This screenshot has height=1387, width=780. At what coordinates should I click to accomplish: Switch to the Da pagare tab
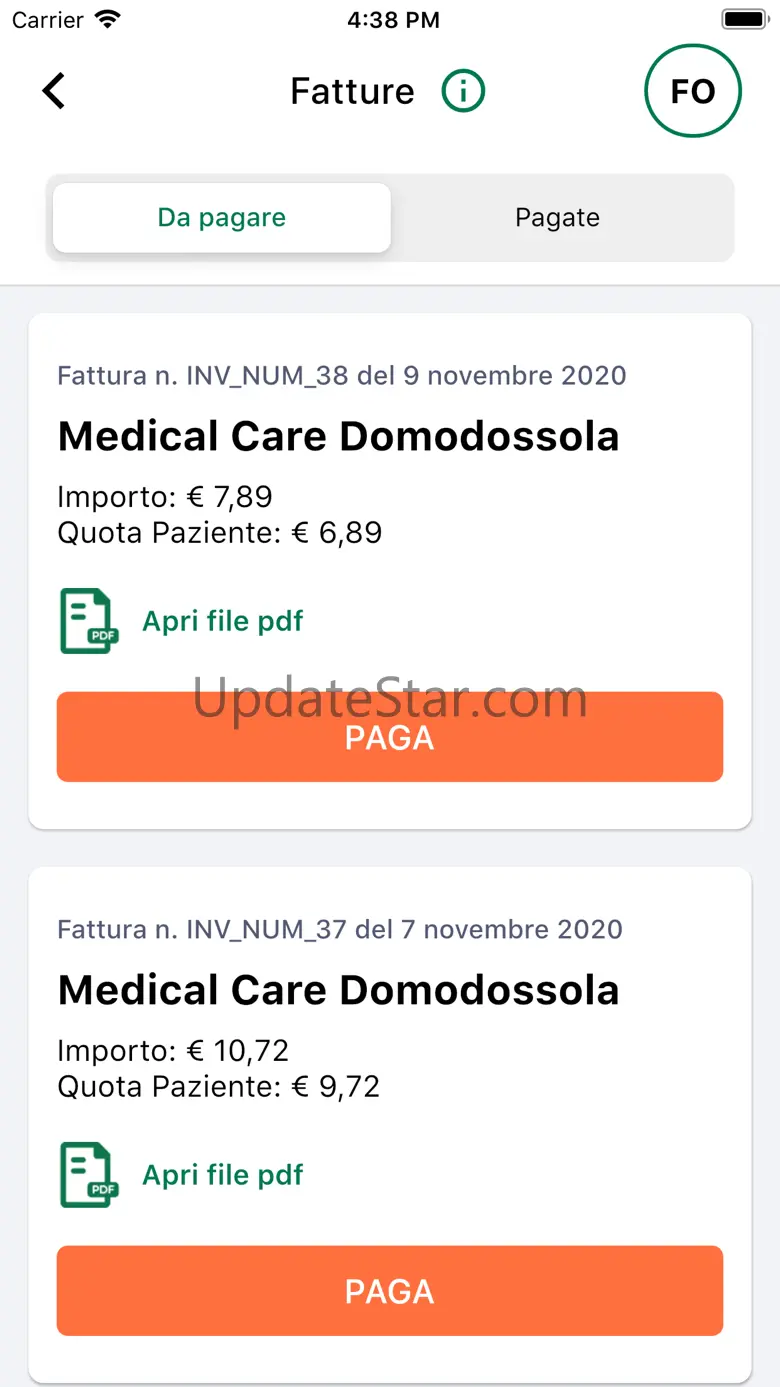[222, 218]
